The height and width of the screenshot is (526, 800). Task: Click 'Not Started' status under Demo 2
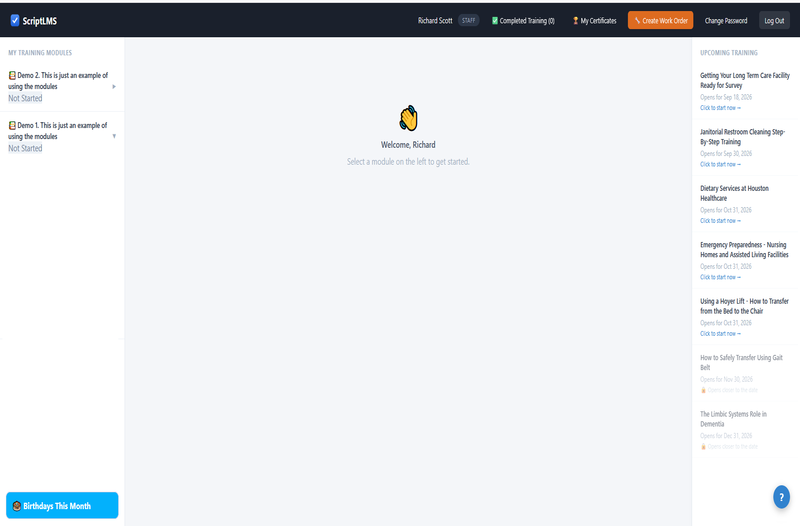pyautogui.click(x=25, y=98)
